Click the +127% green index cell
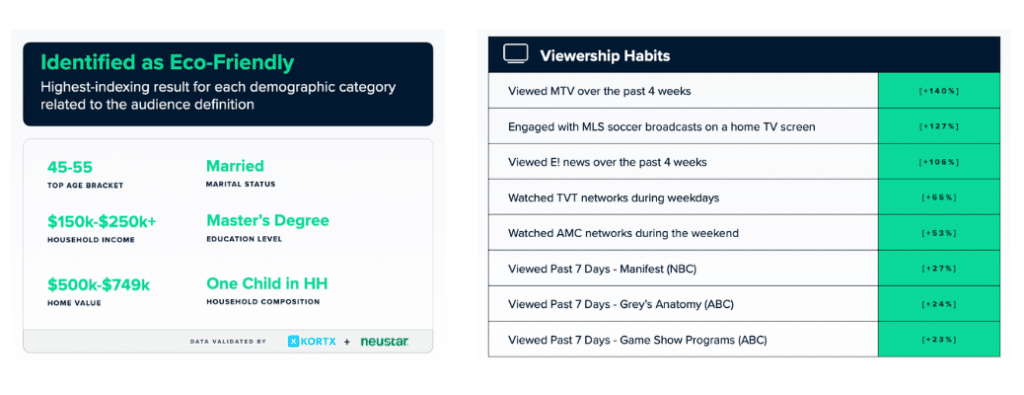Viewport: 1024px width, 395px height. click(x=938, y=126)
